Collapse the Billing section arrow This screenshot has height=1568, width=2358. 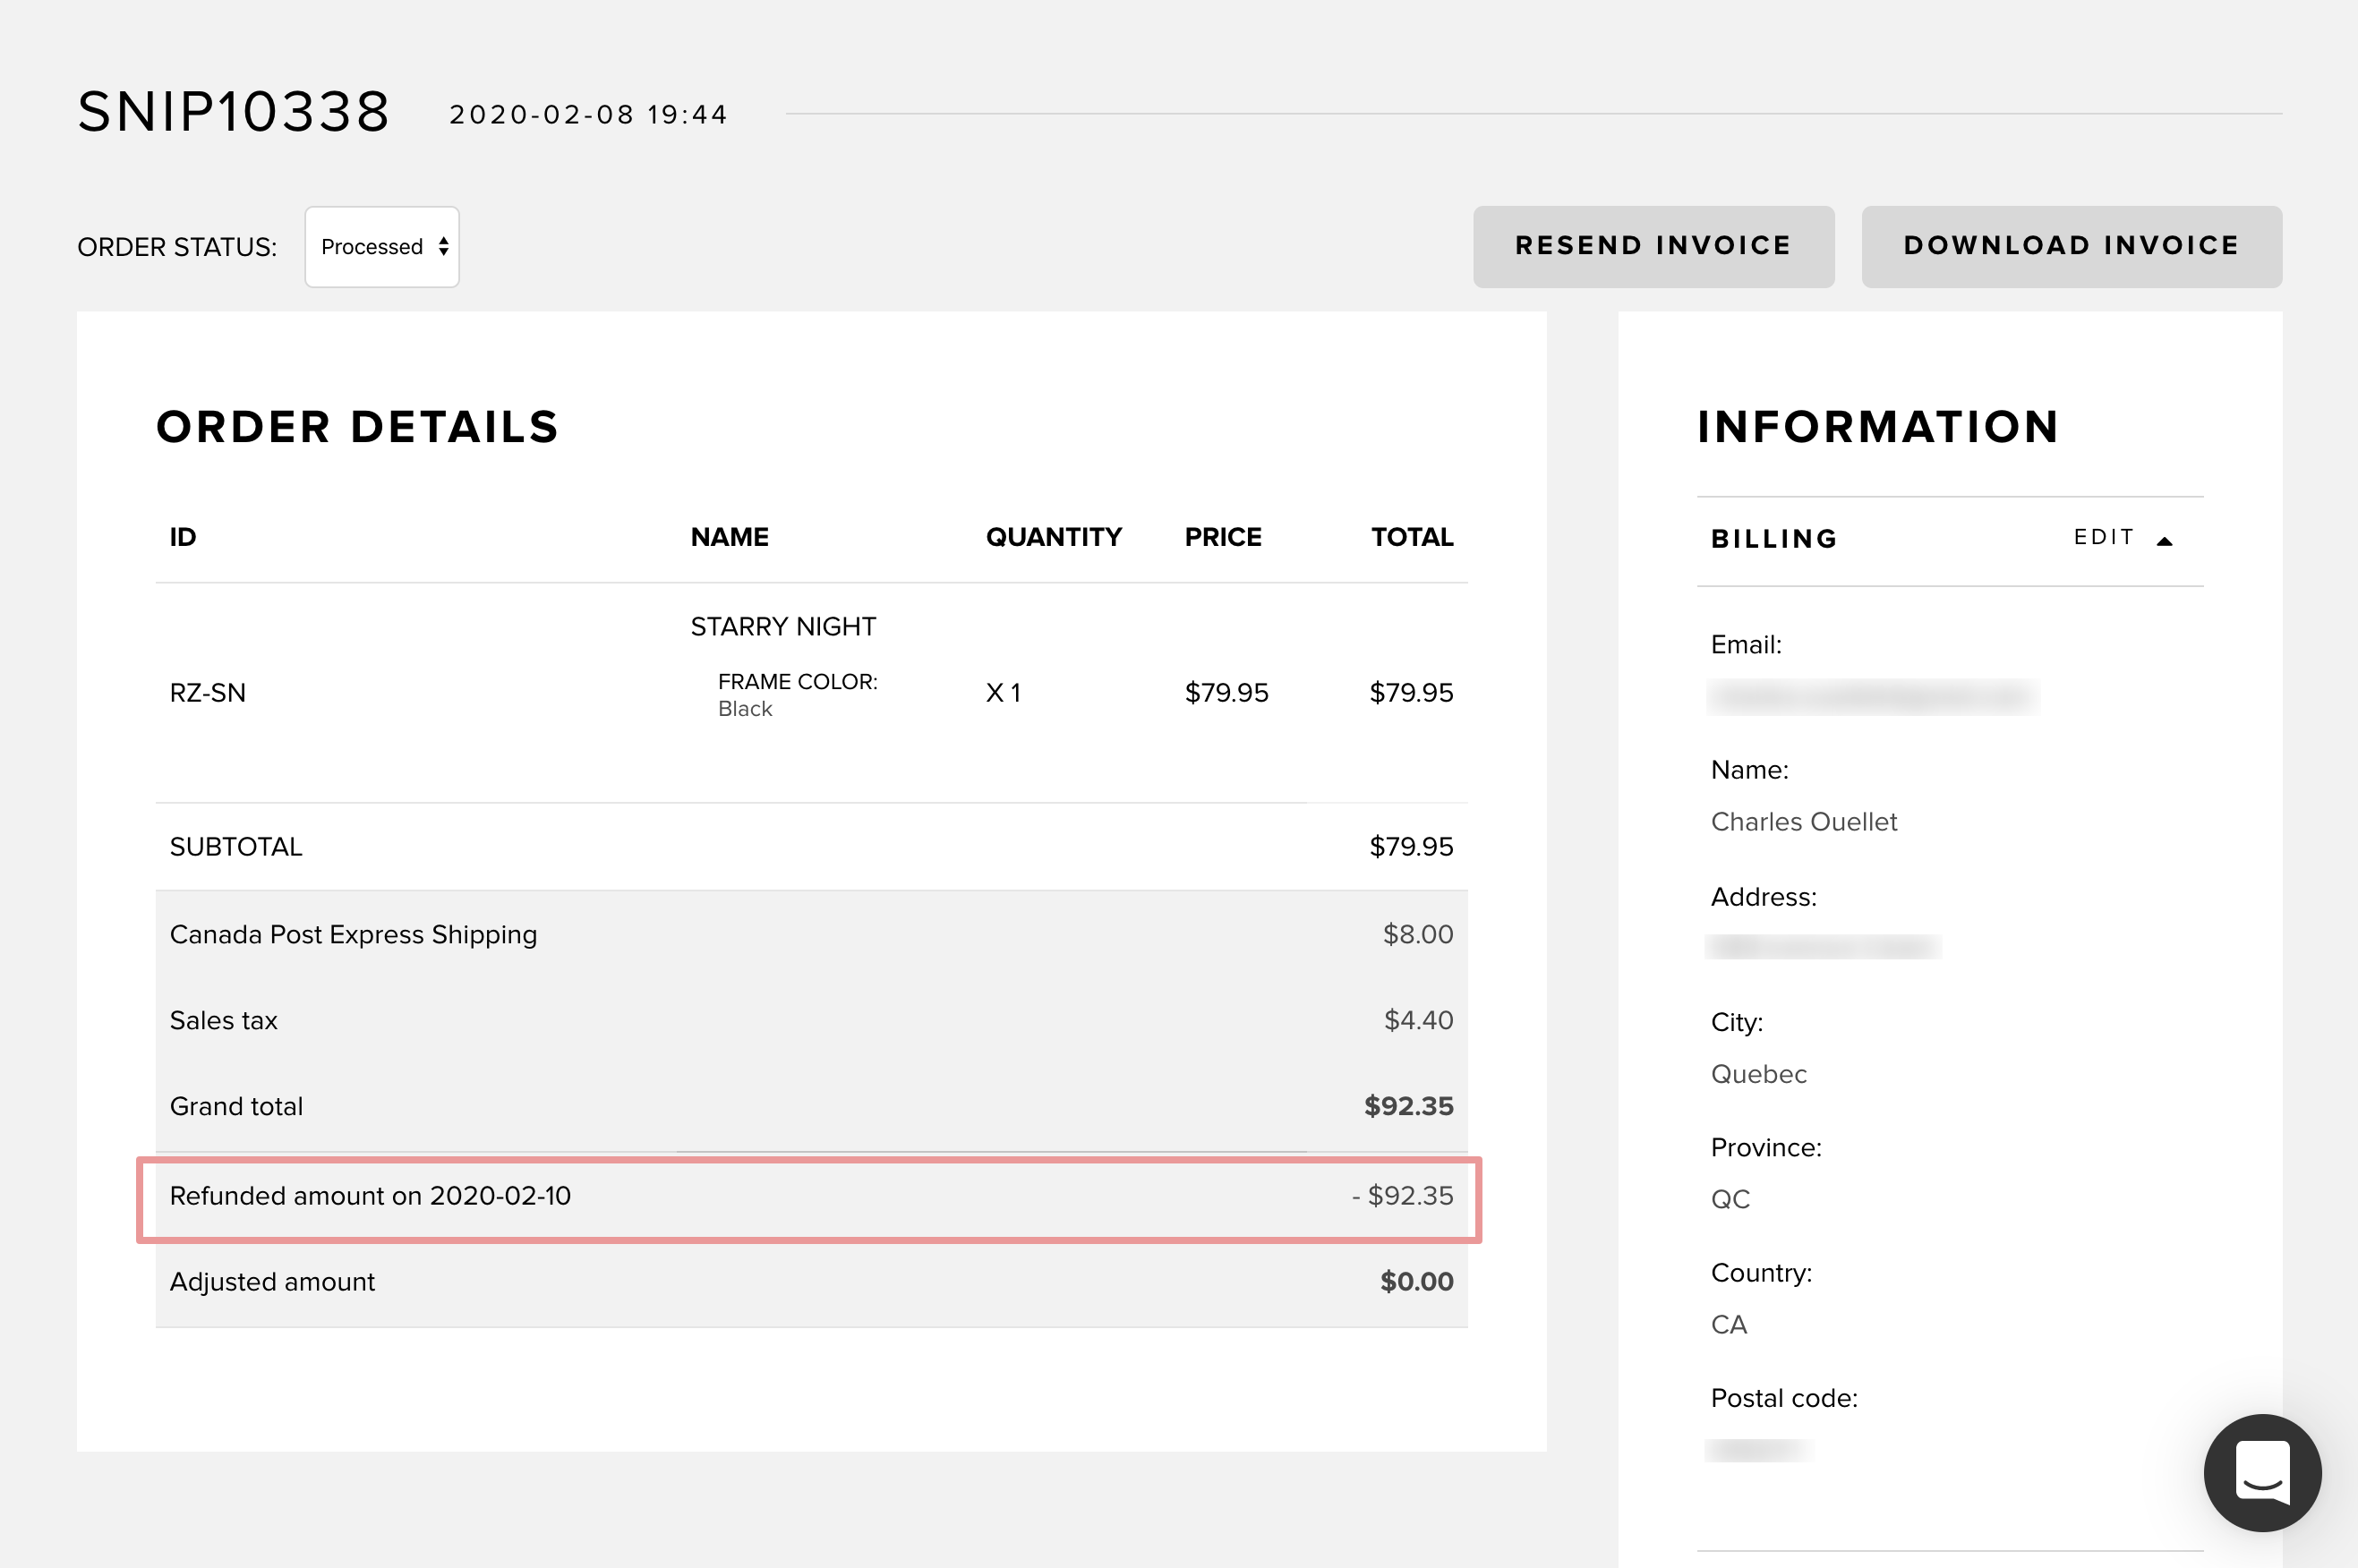pyautogui.click(x=2165, y=541)
